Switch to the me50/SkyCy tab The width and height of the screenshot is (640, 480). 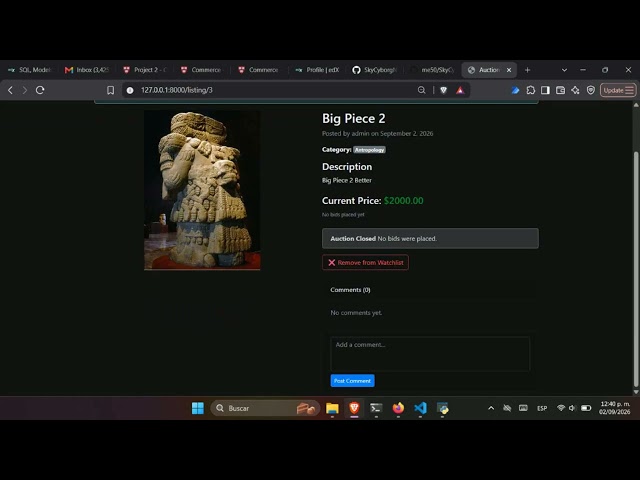tap(433, 70)
